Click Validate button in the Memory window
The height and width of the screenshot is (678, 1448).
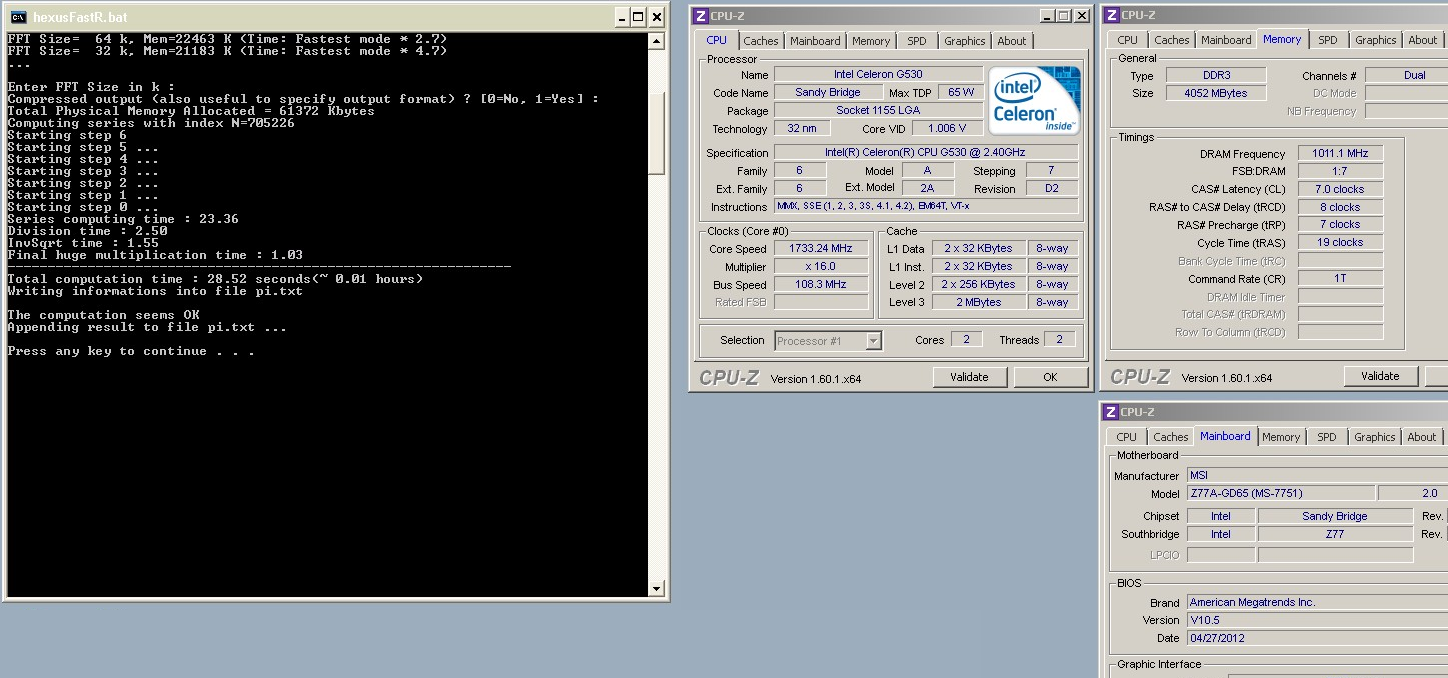click(x=1380, y=376)
